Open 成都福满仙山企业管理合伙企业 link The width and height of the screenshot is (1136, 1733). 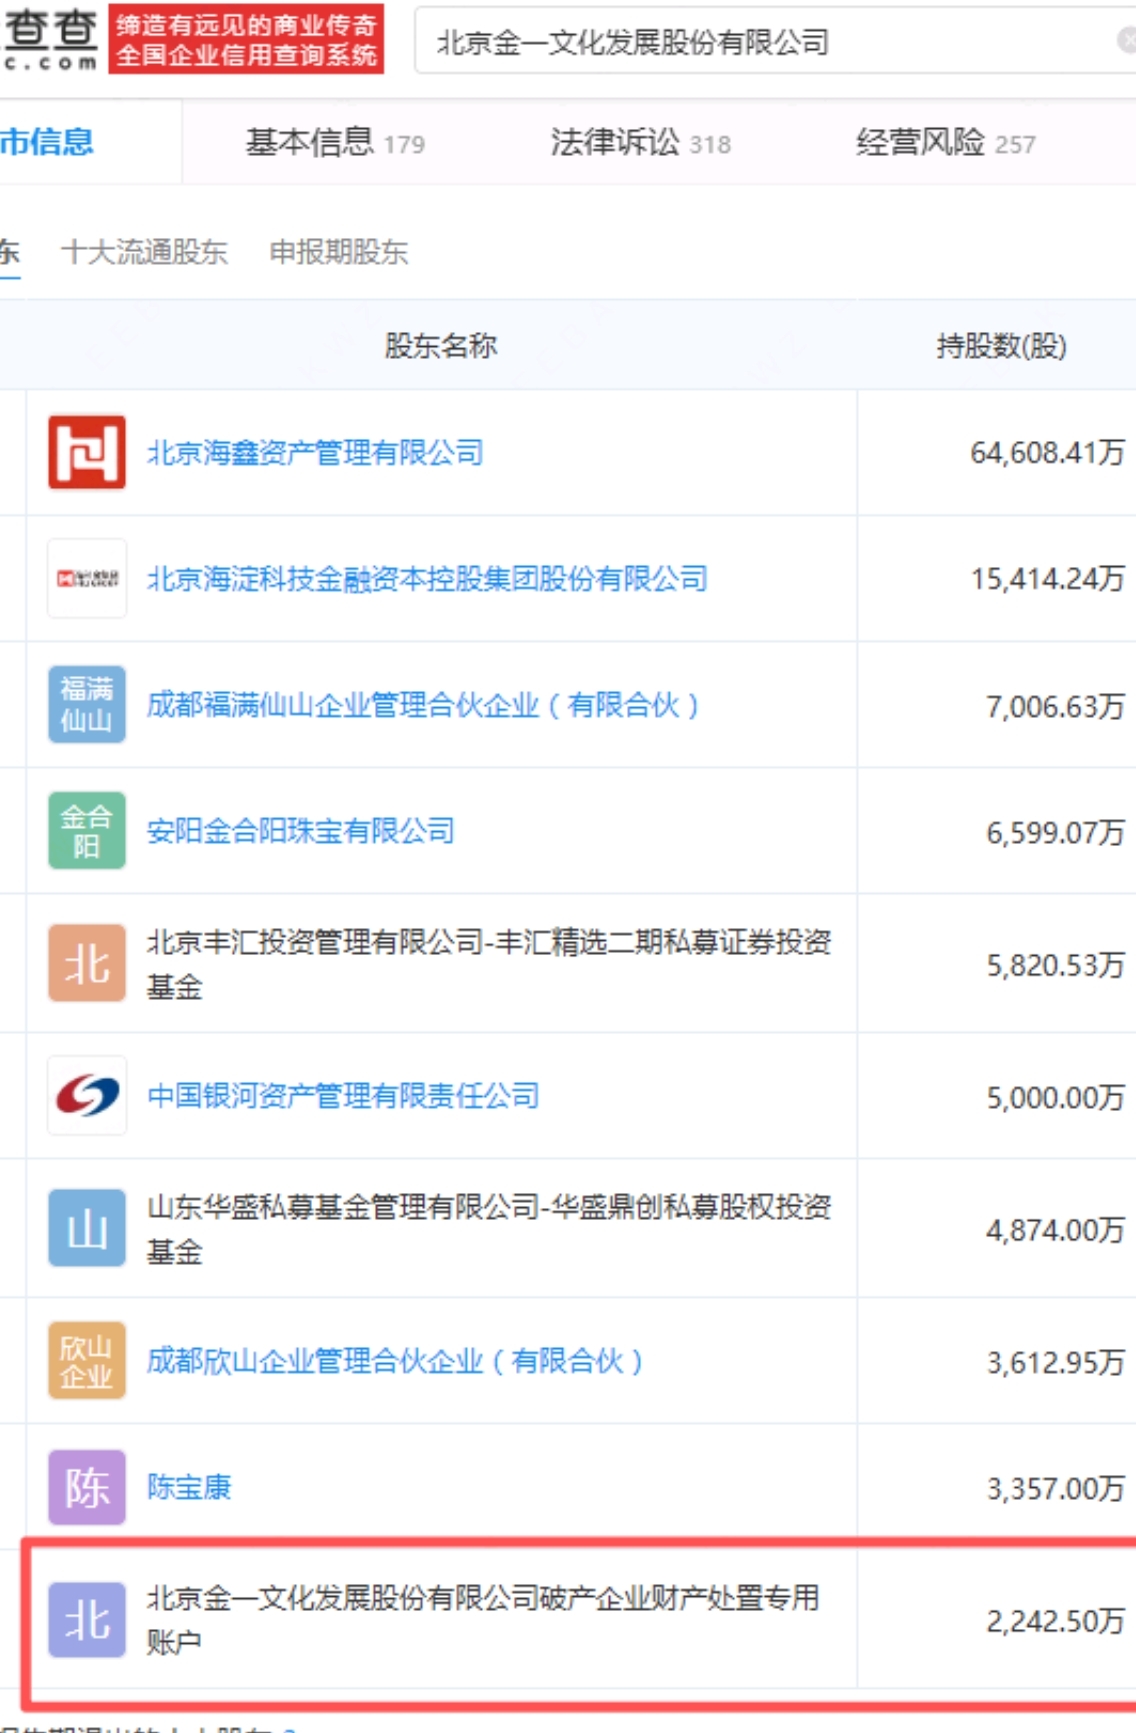pyautogui.click(x=422, y=705)
